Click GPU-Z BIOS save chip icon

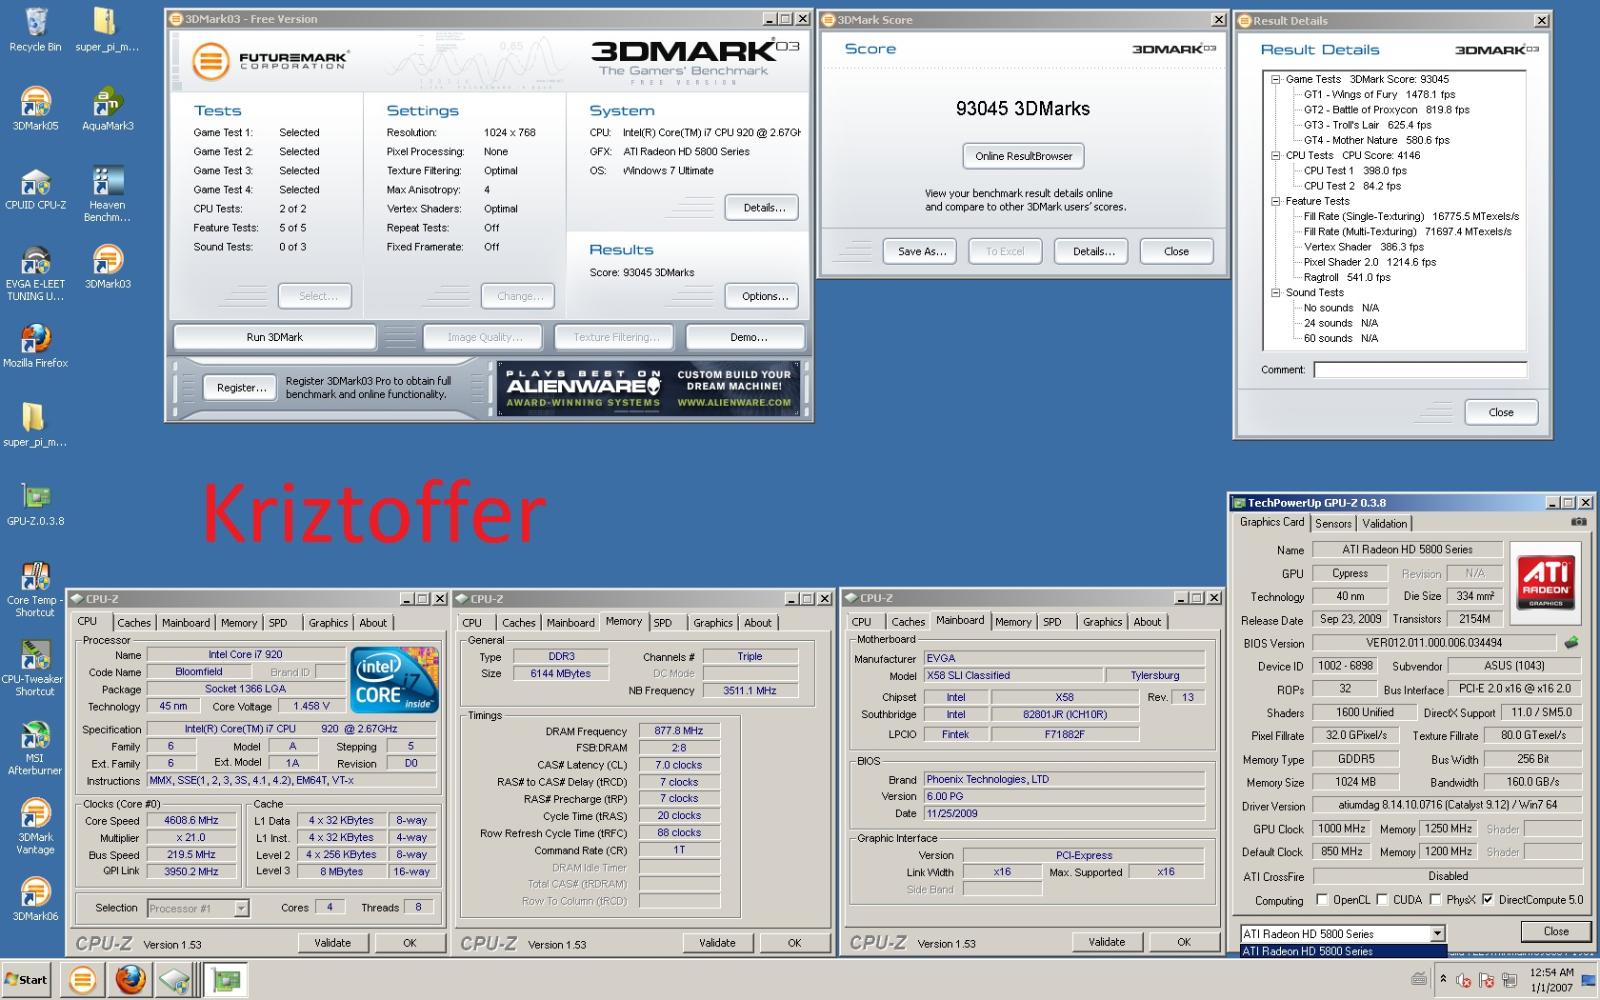coord(1571,643)
